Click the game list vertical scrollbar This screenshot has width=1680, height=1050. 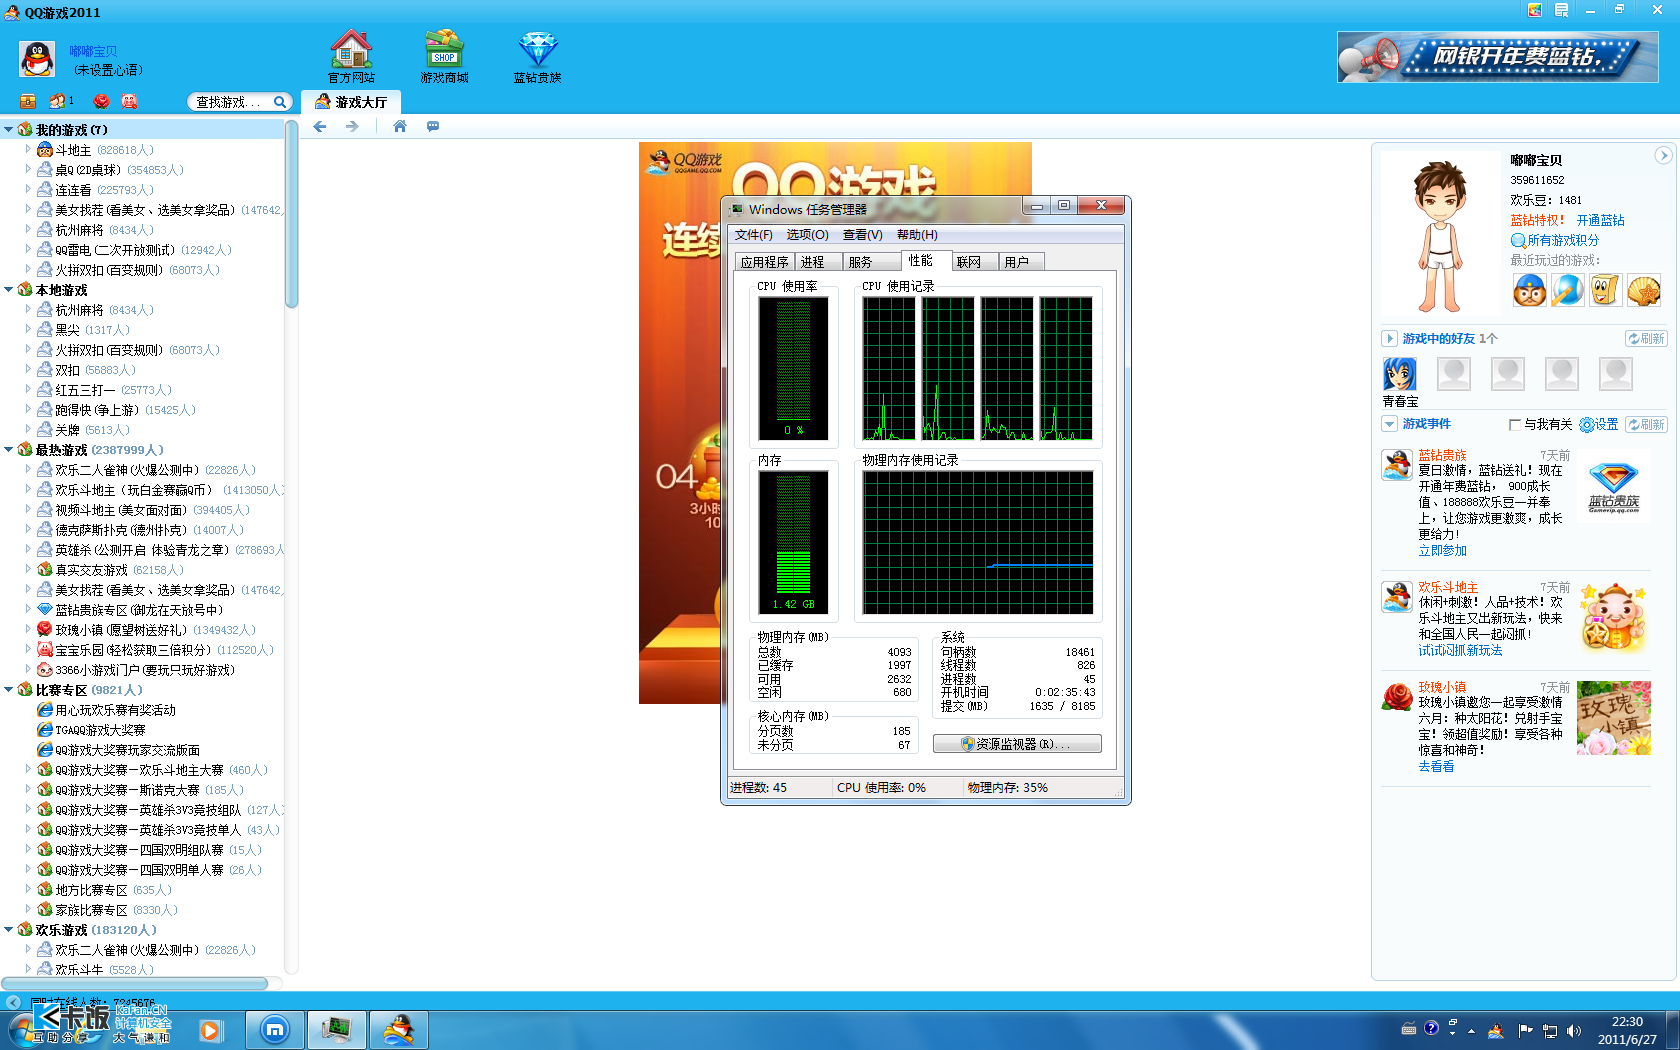291,215
